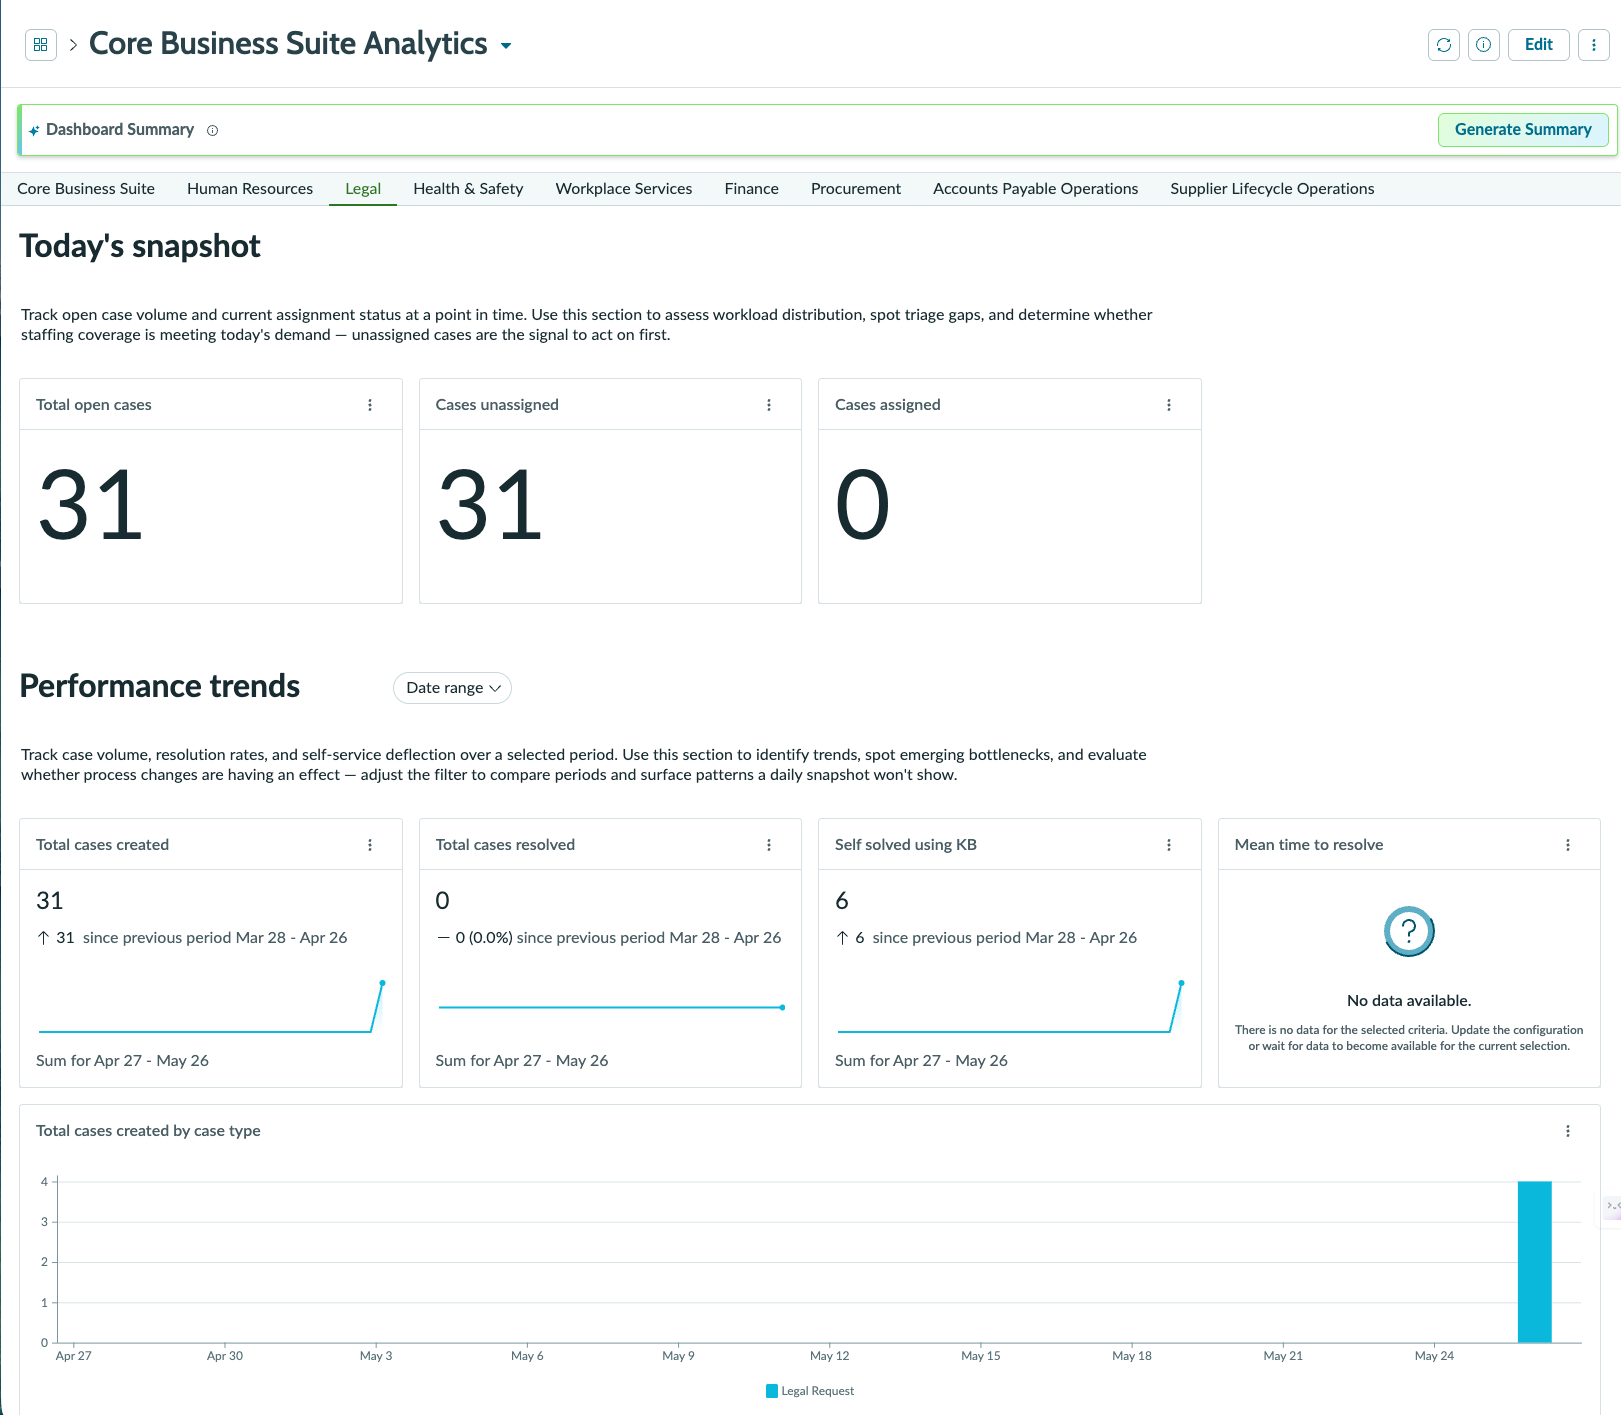
Task: Click the Edit button
Action: click(x=1539, y=45)
